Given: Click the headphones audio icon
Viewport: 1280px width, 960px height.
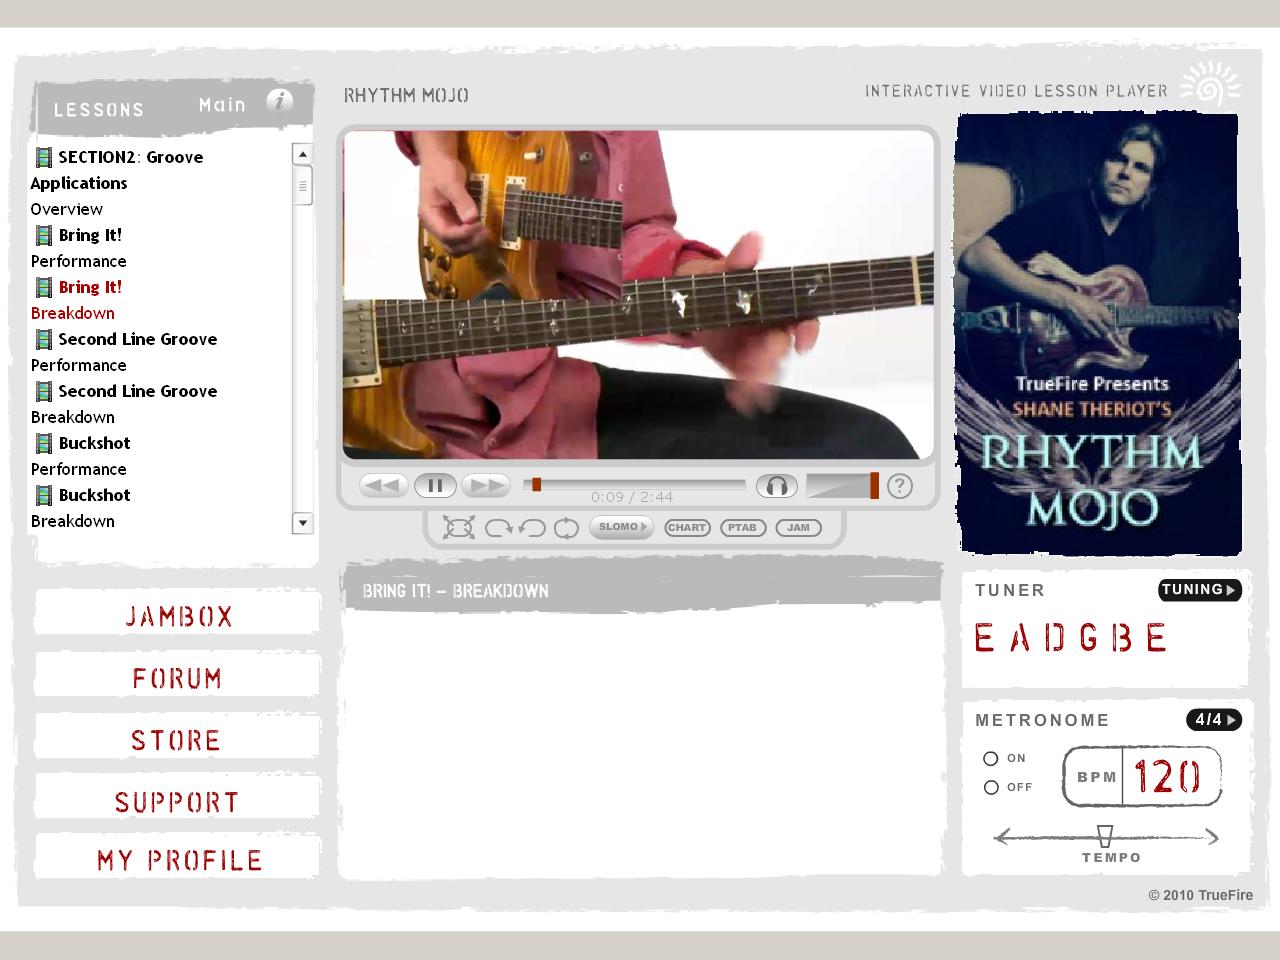Looking at the screenshot, I should [776, 486].
